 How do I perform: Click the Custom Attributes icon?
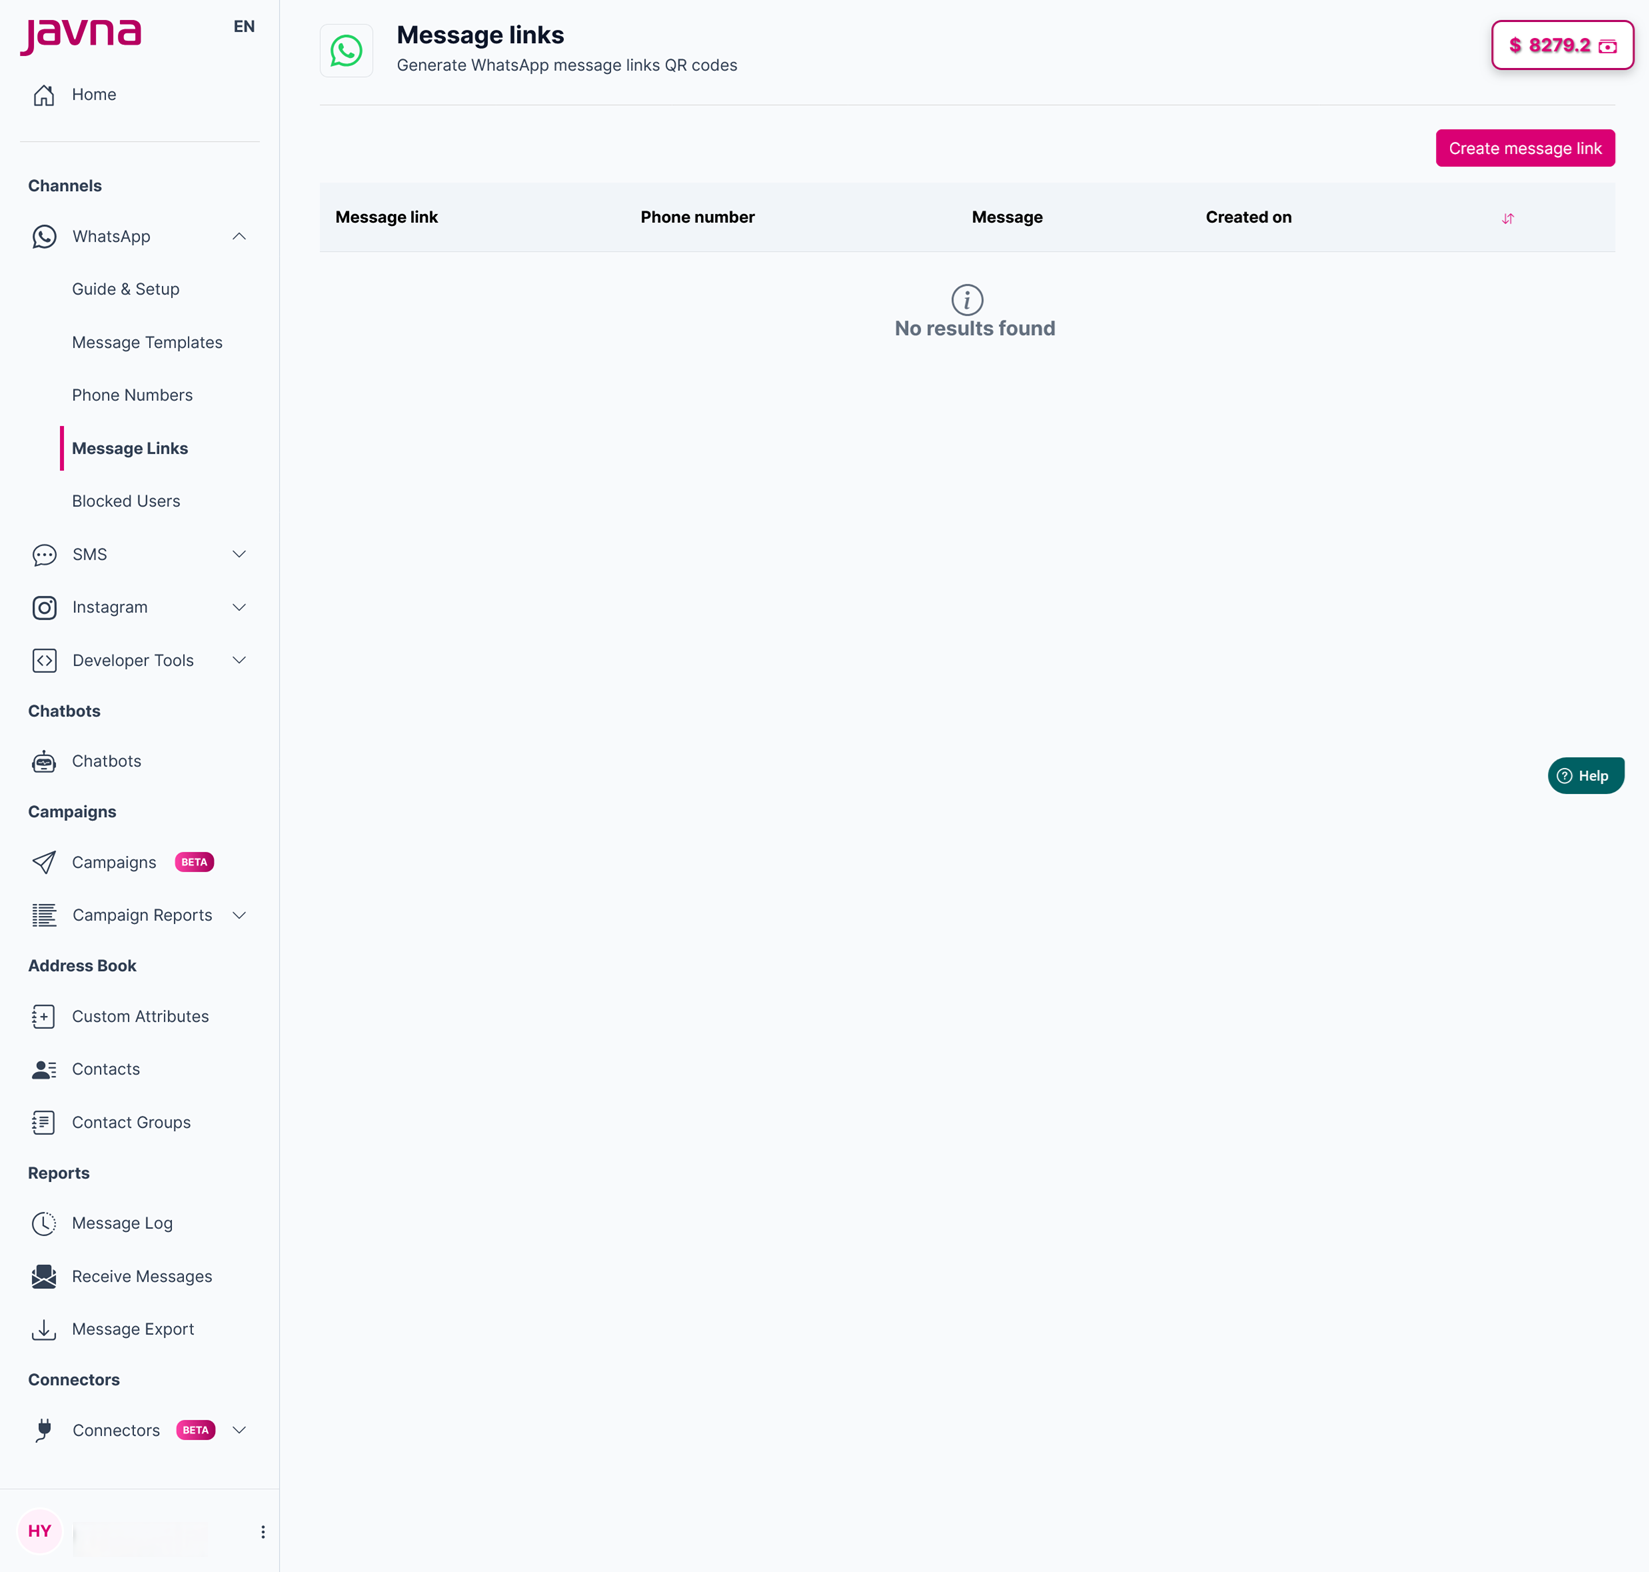click(44, 1017)
